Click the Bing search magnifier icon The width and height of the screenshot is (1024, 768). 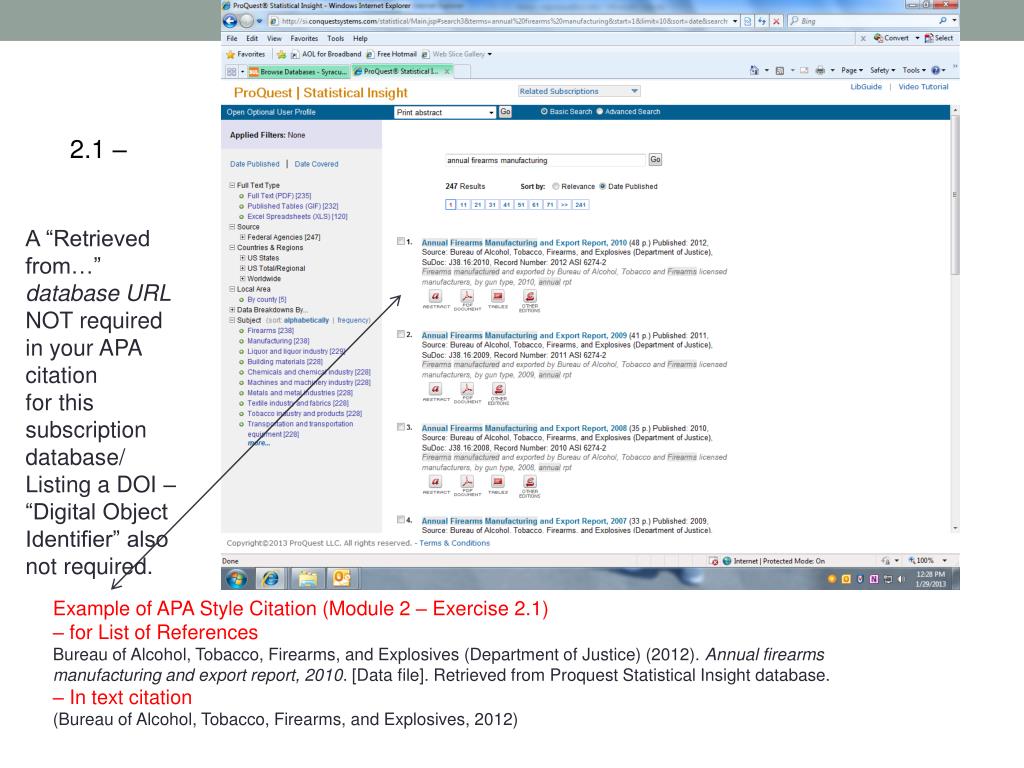pyautogui.click(x=942, y=21)
